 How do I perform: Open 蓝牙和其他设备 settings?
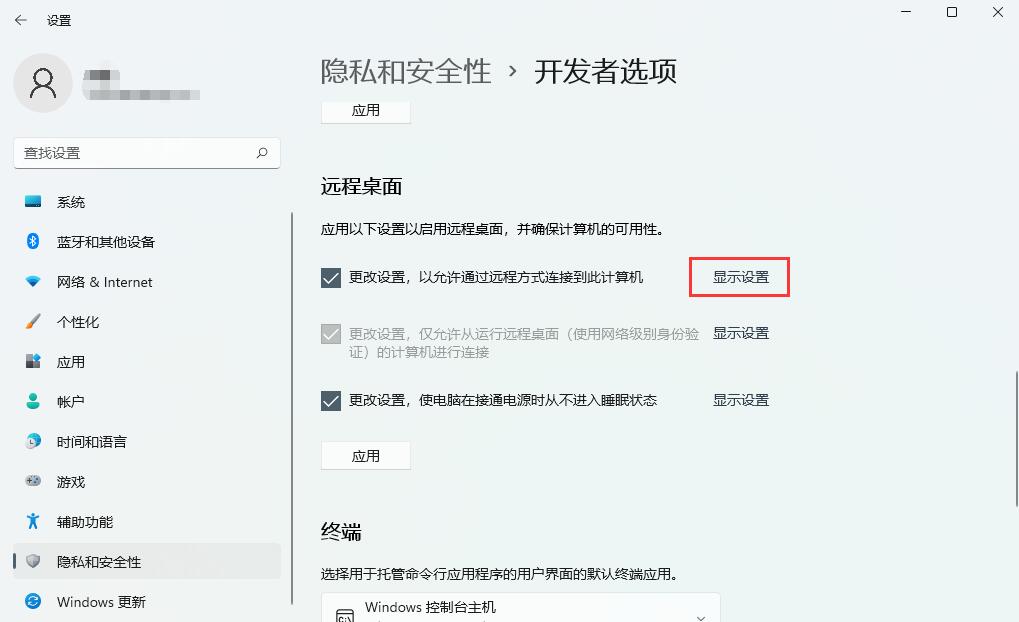tap(147, 242)
